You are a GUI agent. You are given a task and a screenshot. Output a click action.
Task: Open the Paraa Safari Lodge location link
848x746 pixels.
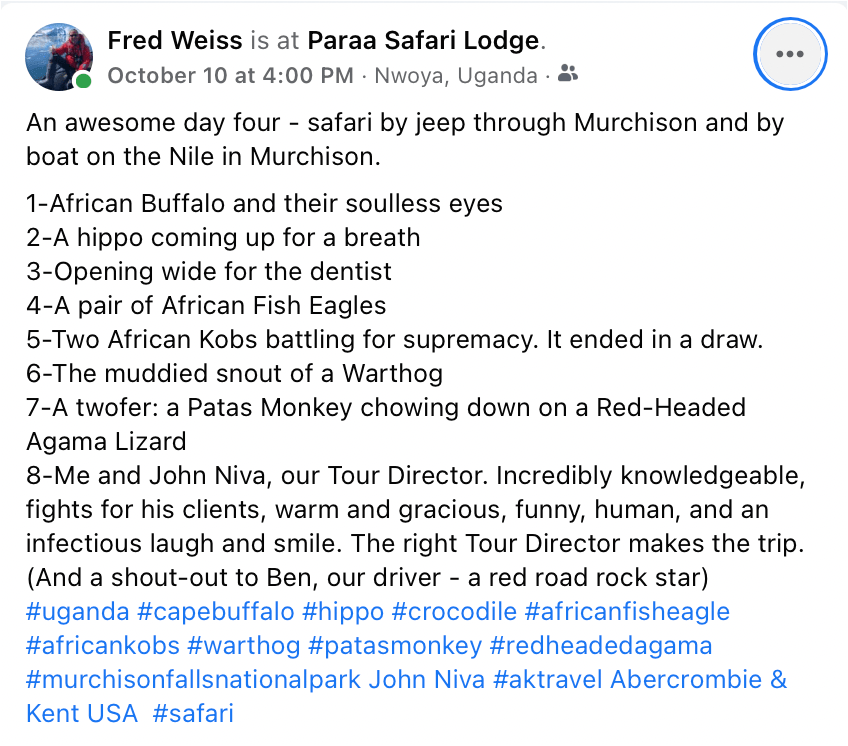pos(423,41)
